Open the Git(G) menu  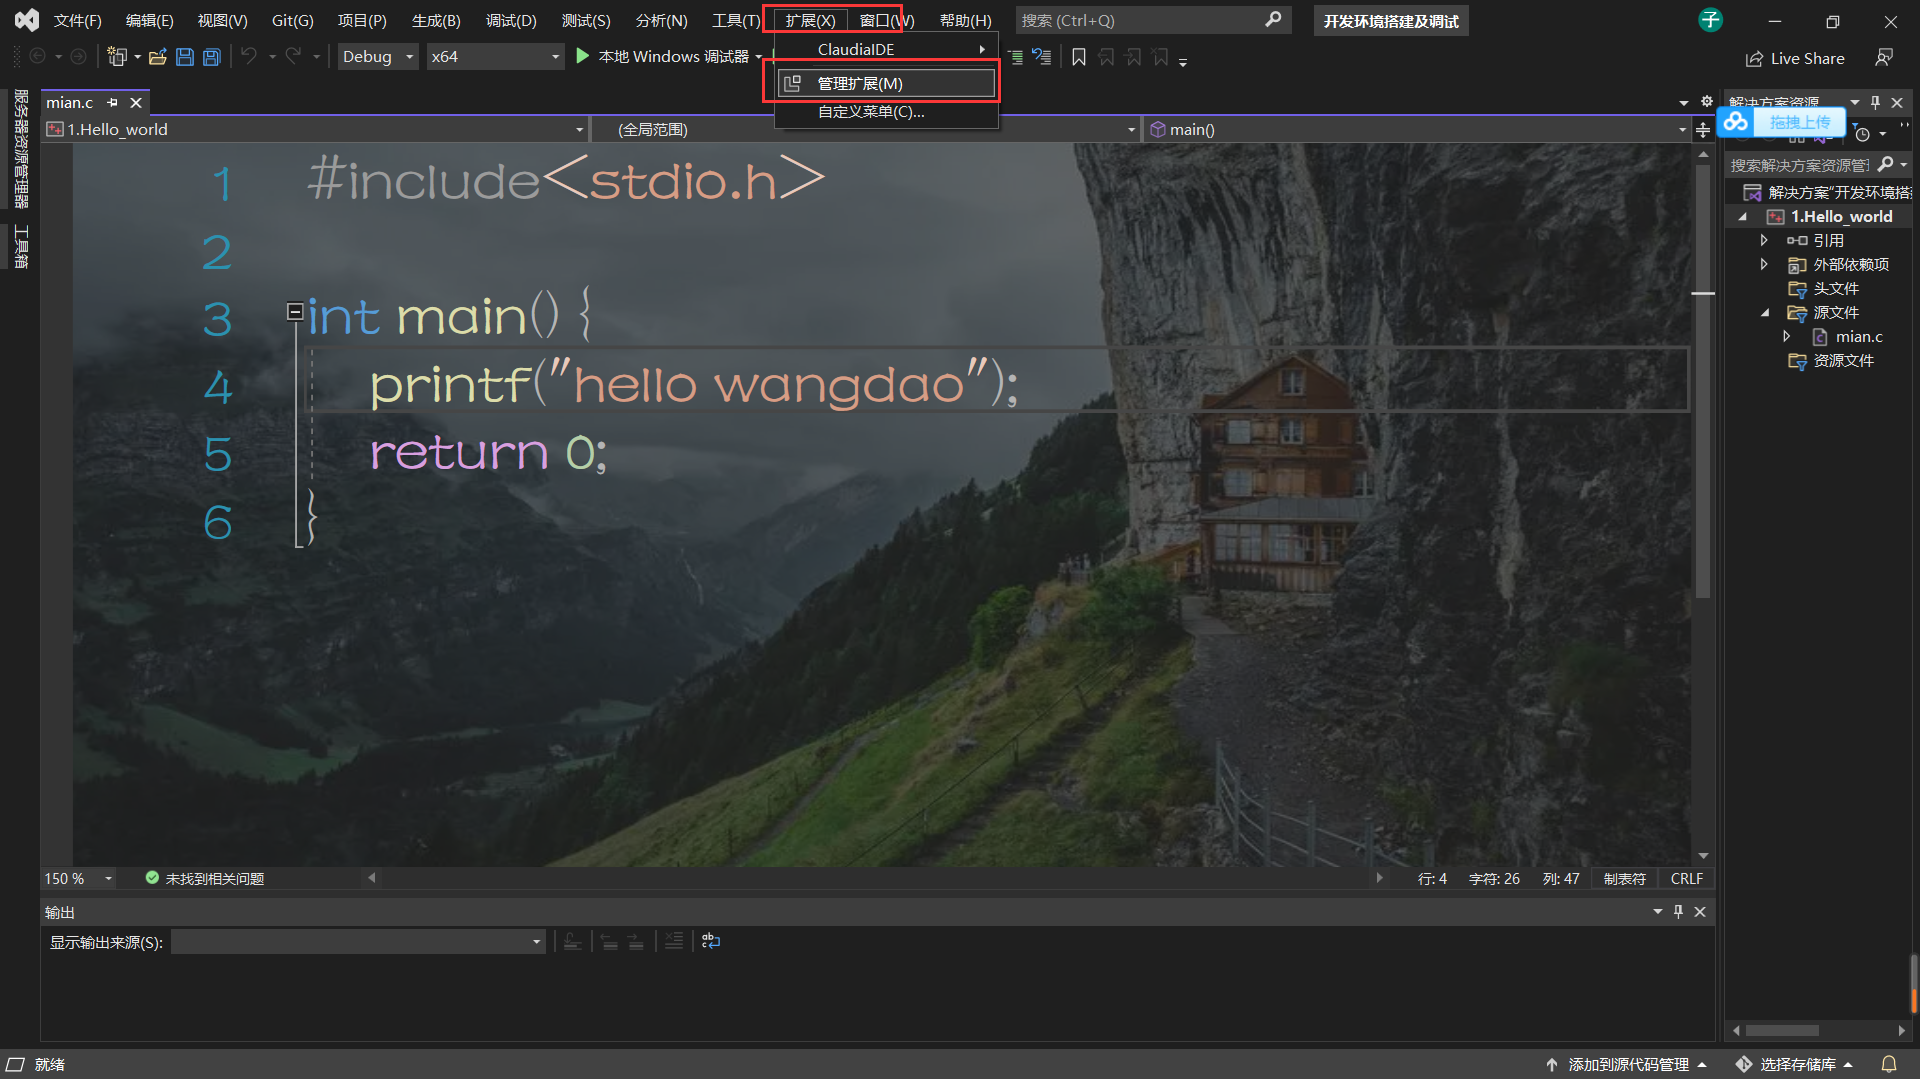click(x=291, y=20)
